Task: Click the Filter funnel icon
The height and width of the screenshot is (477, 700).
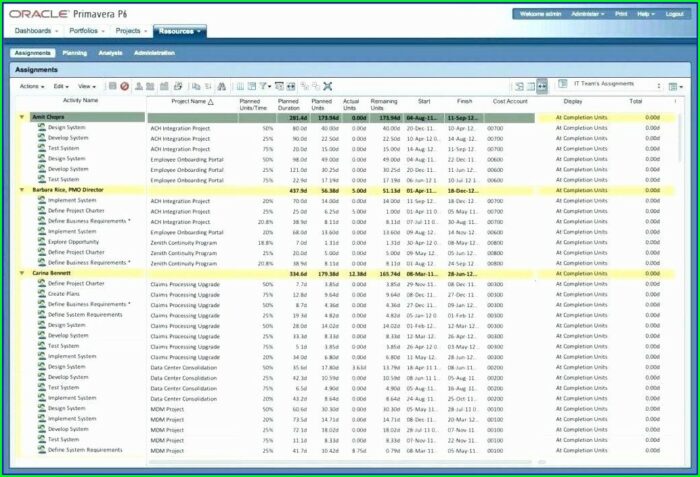Action: click(x=264, y=86)
